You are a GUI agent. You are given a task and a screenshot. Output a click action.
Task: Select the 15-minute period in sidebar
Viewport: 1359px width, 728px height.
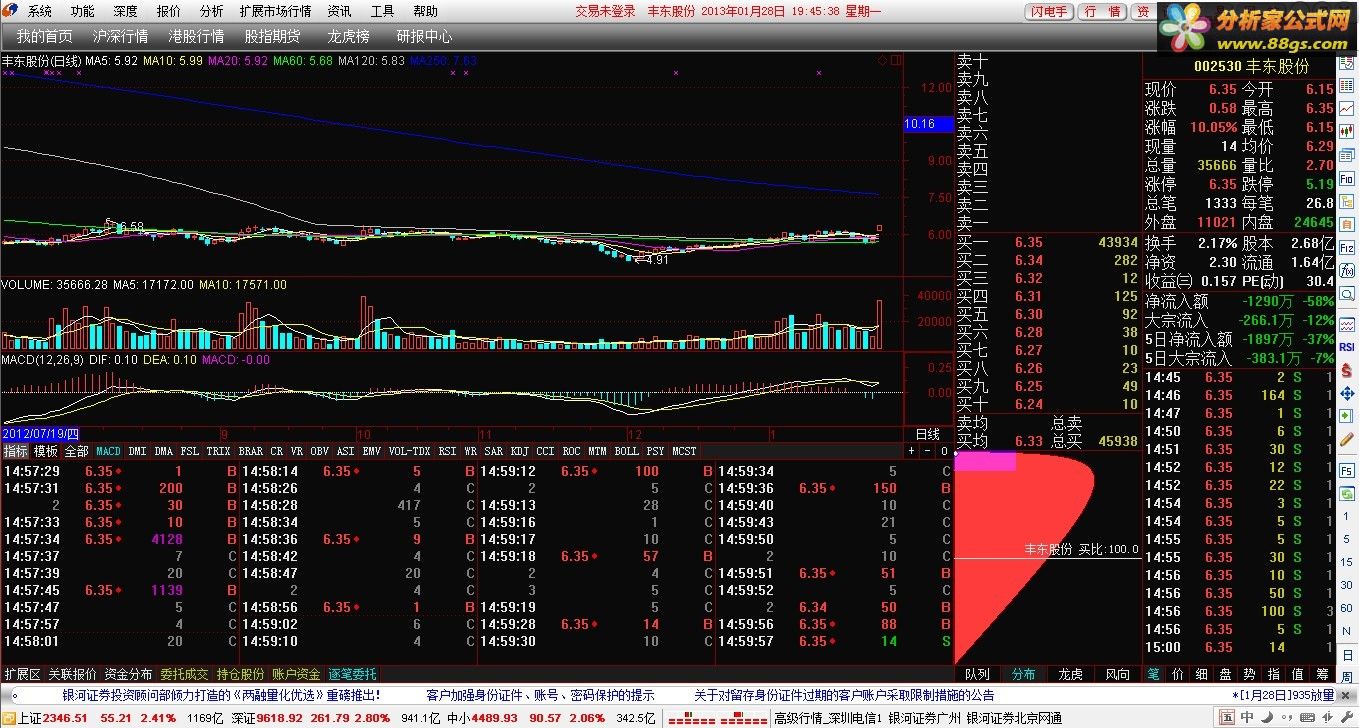click(1347, 562)
